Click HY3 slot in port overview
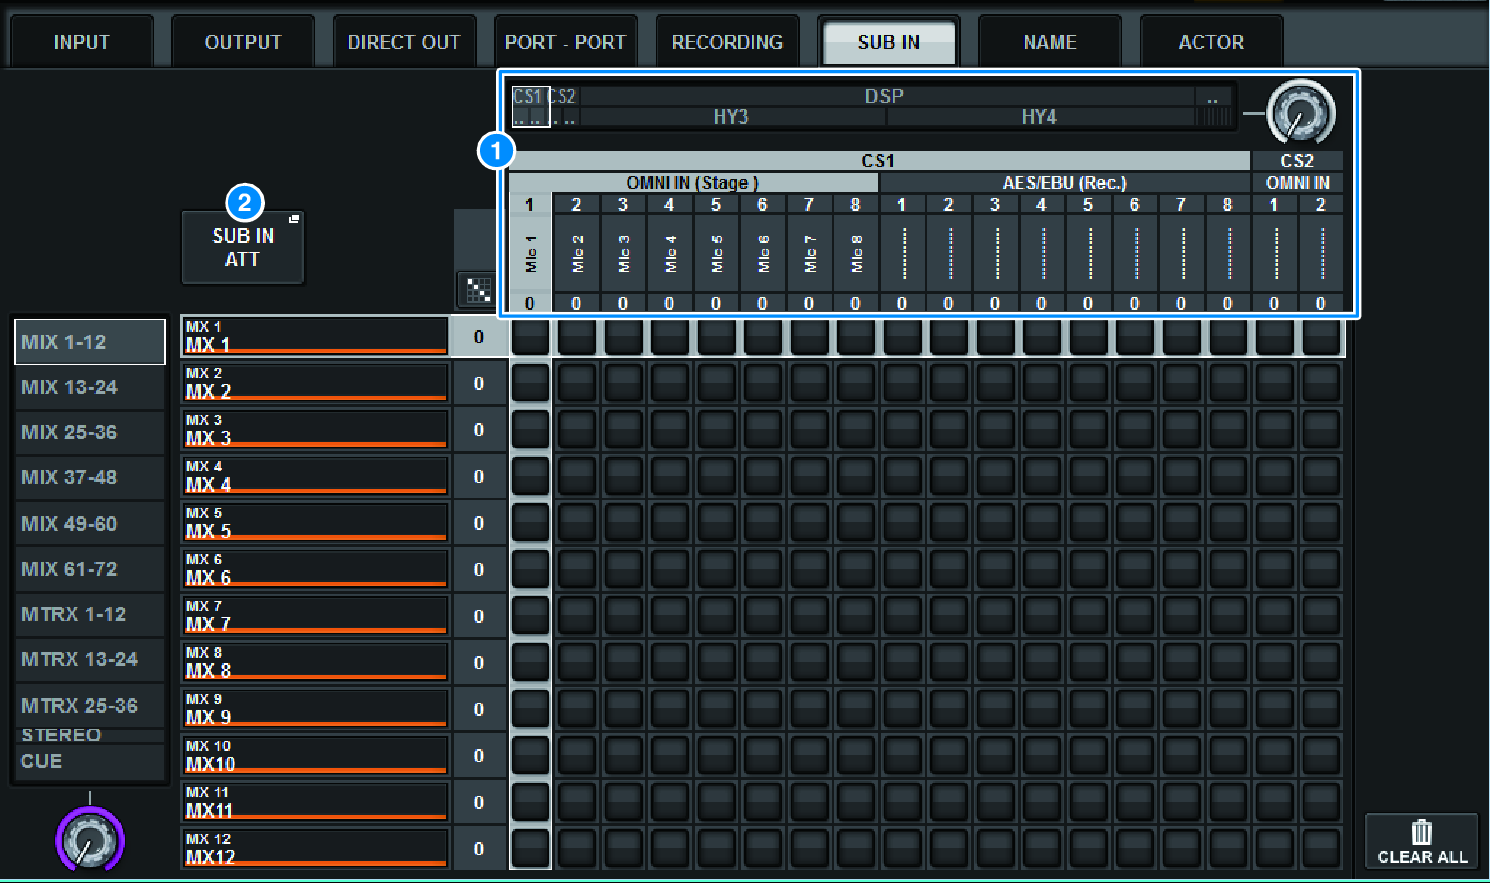Screen dimensions: 1492x883 click(731, 117)
